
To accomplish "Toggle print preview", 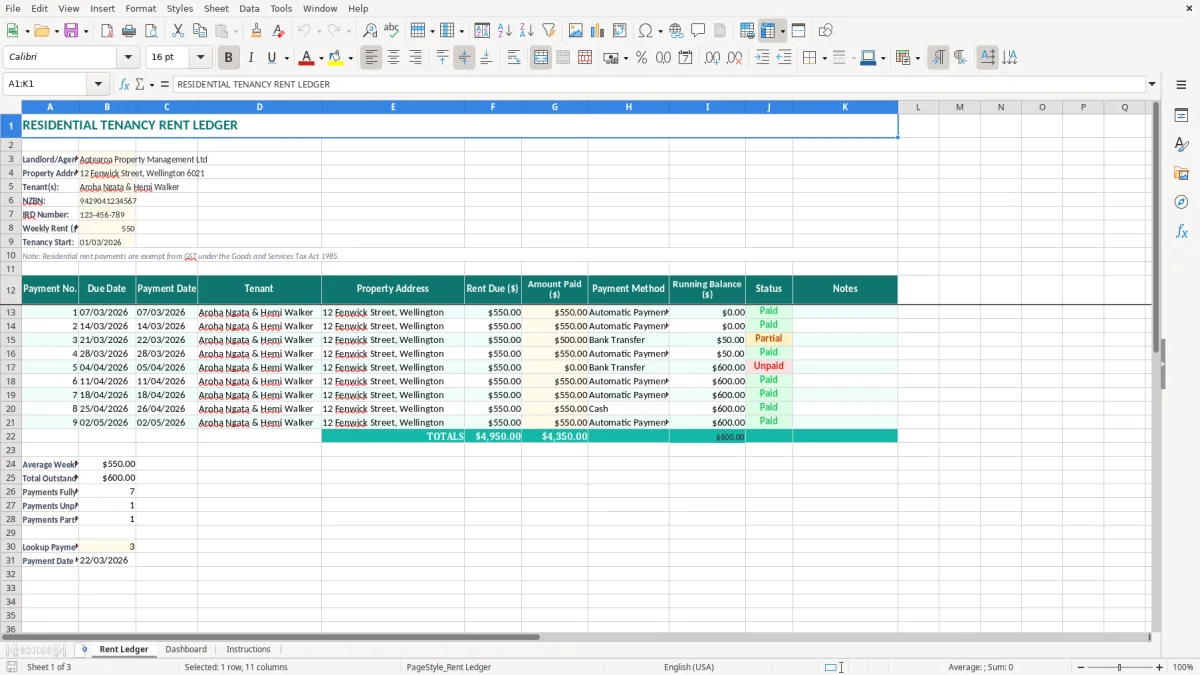I will (x=150, y=31).
